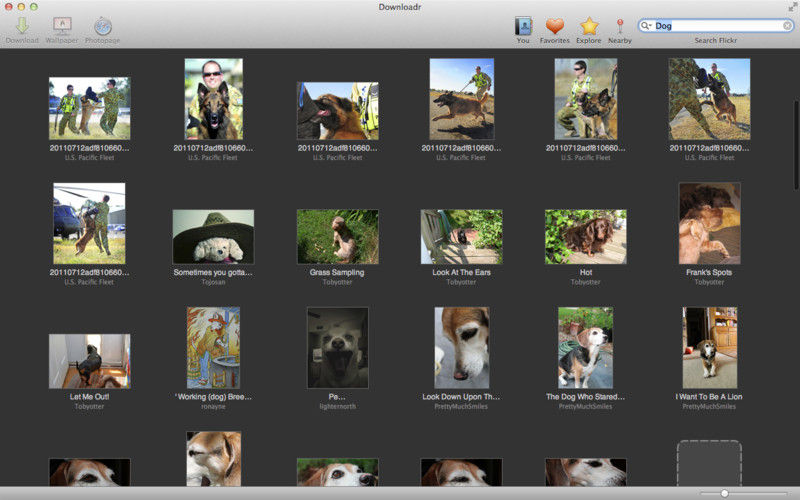Screen dimensions: 800x500
Task: Select the Frank's Spots thumbnail
Action: [709, 223]
